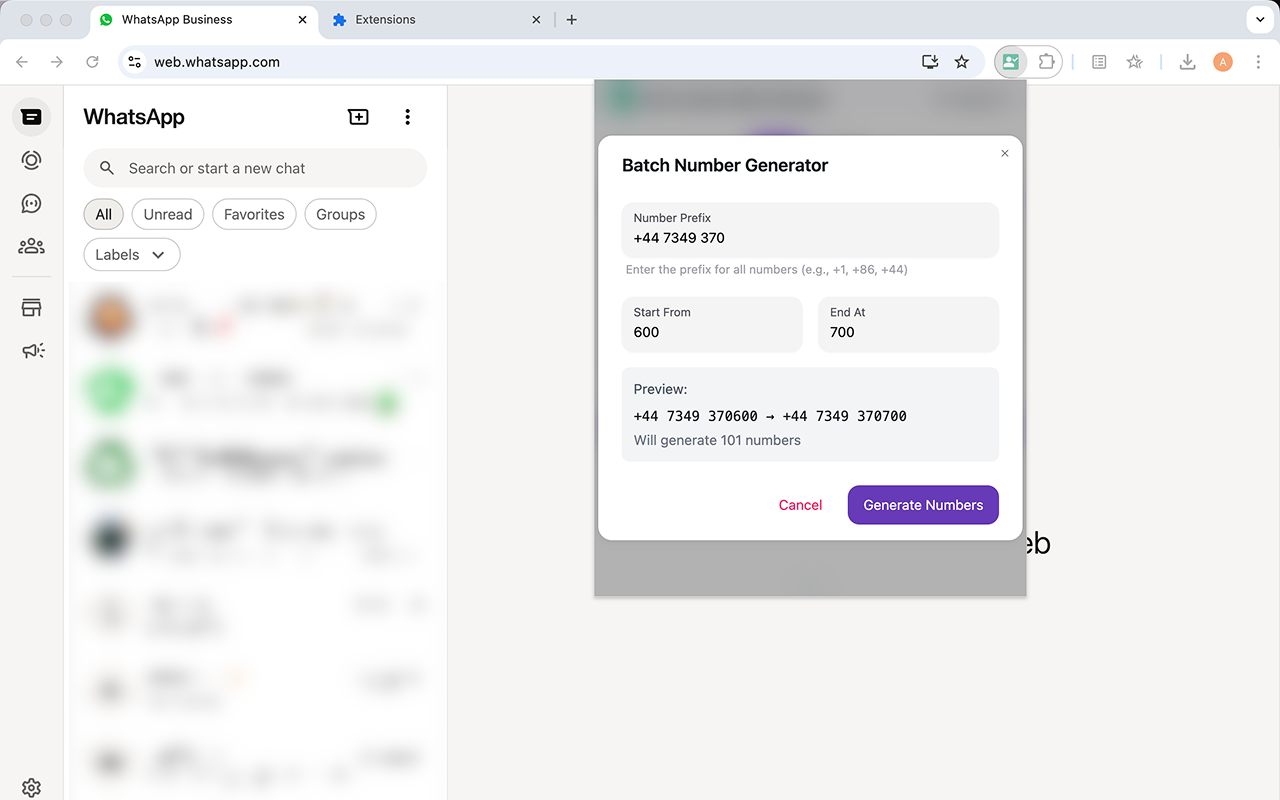Image resolution: width=1280 pixels, height=800 pixels.
Task: Open the tab search chevron
Action: pos(1258,19)
